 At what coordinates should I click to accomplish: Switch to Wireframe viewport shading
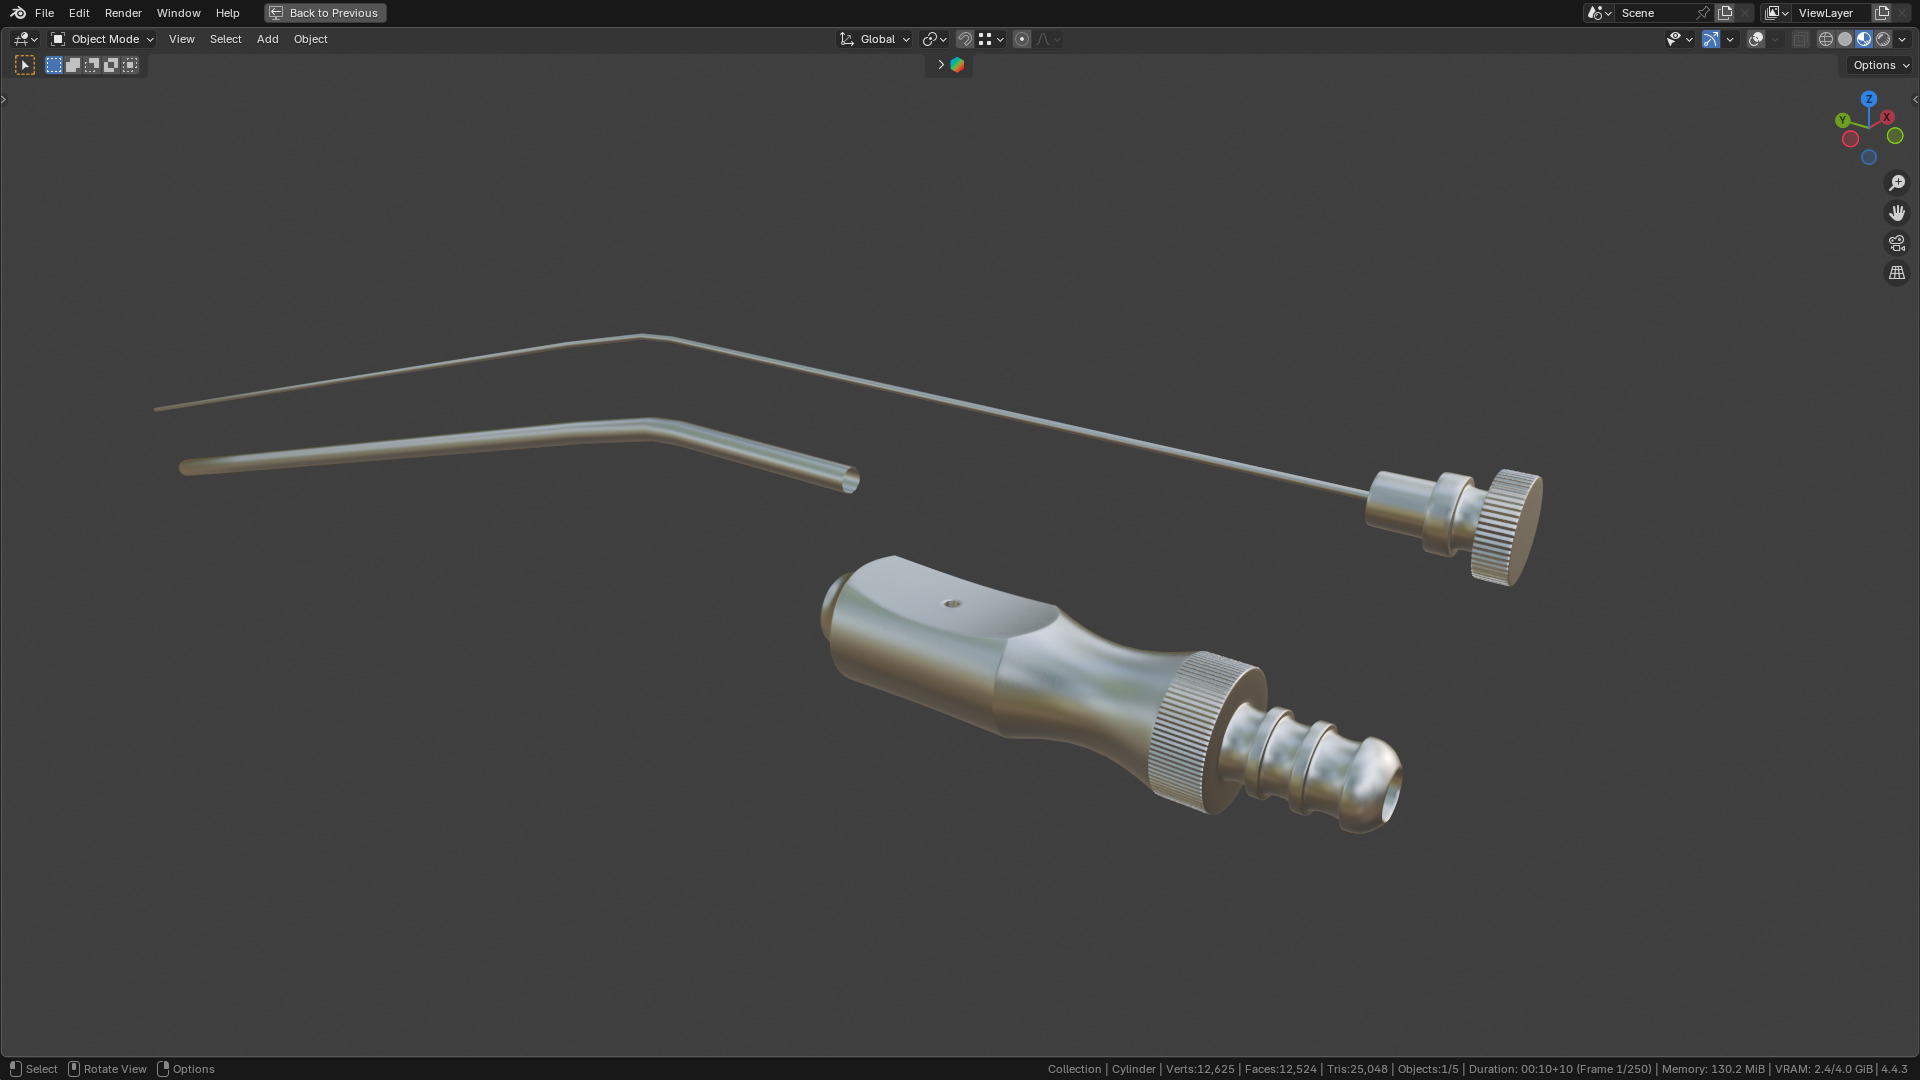tap(1826, 39)
